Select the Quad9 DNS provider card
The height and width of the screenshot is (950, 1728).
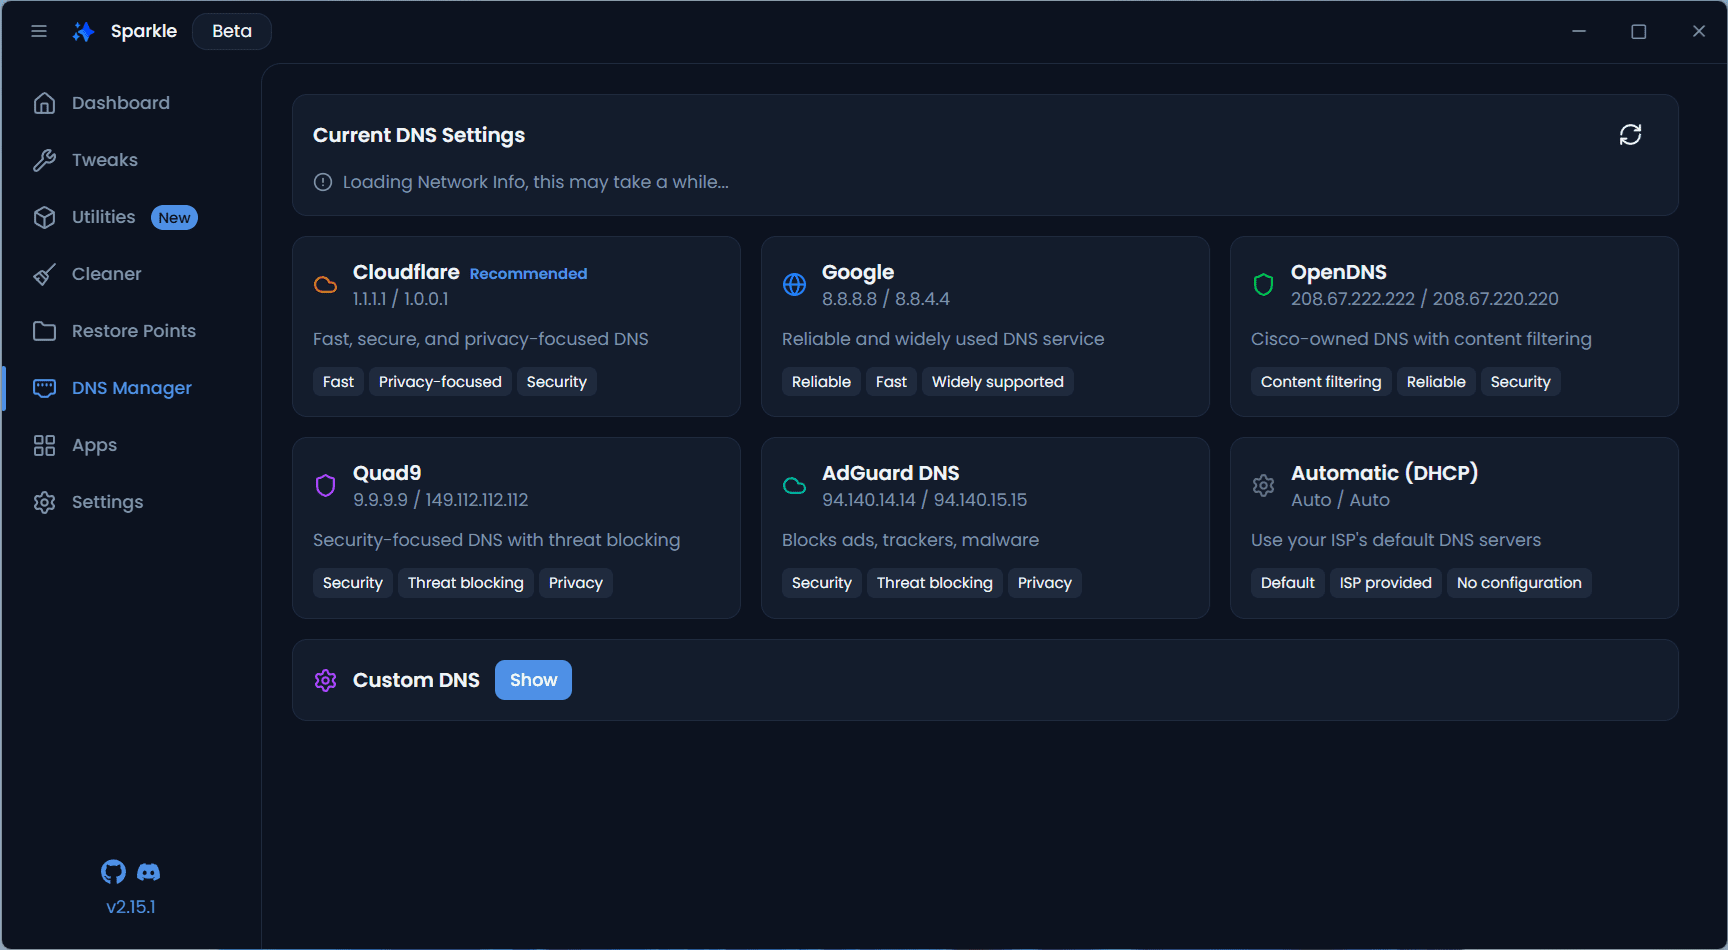click(516, 527)
